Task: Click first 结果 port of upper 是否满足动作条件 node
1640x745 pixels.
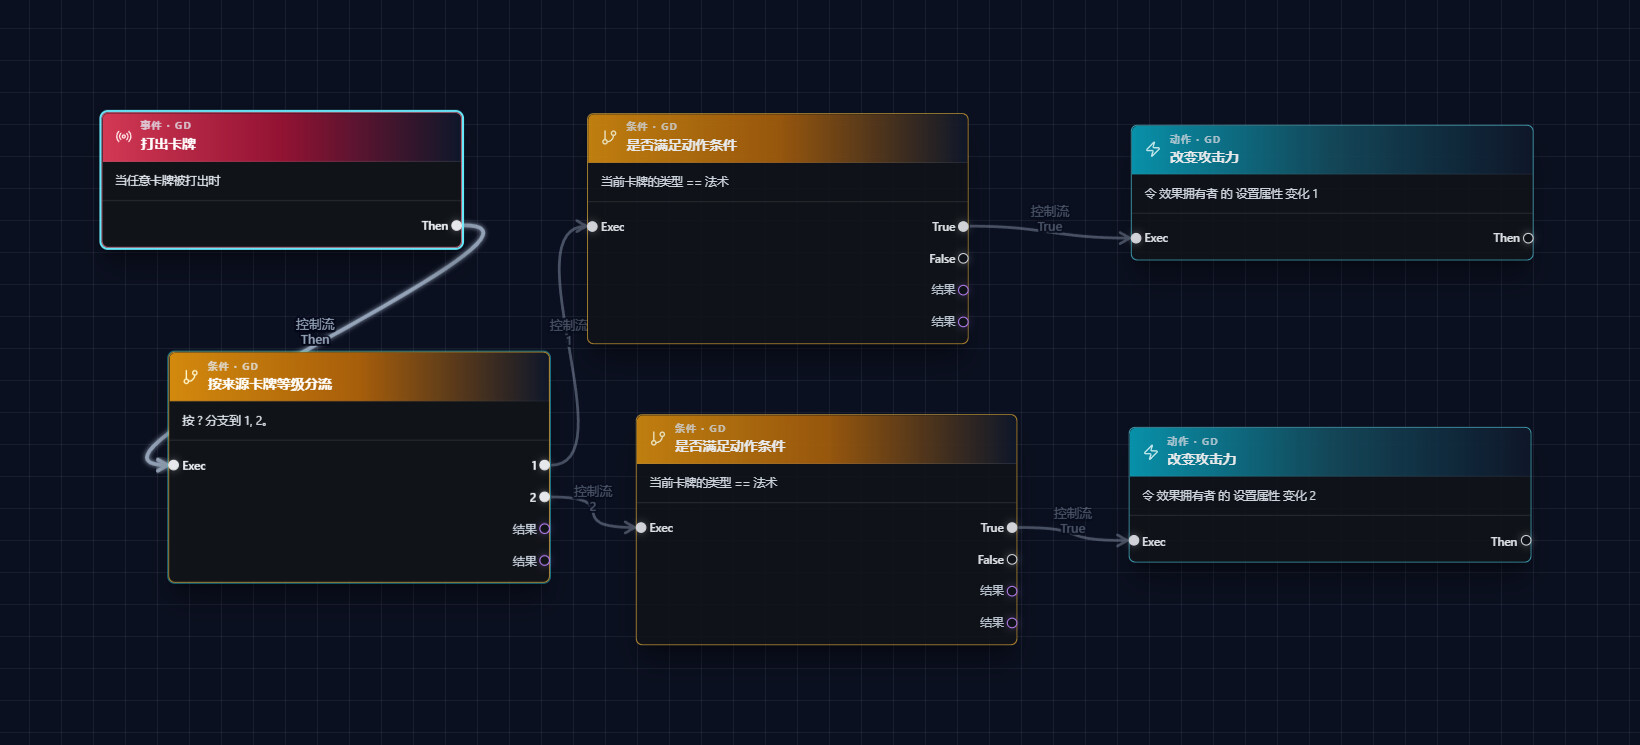Action: pyautogui.click(x=963, y=290)
